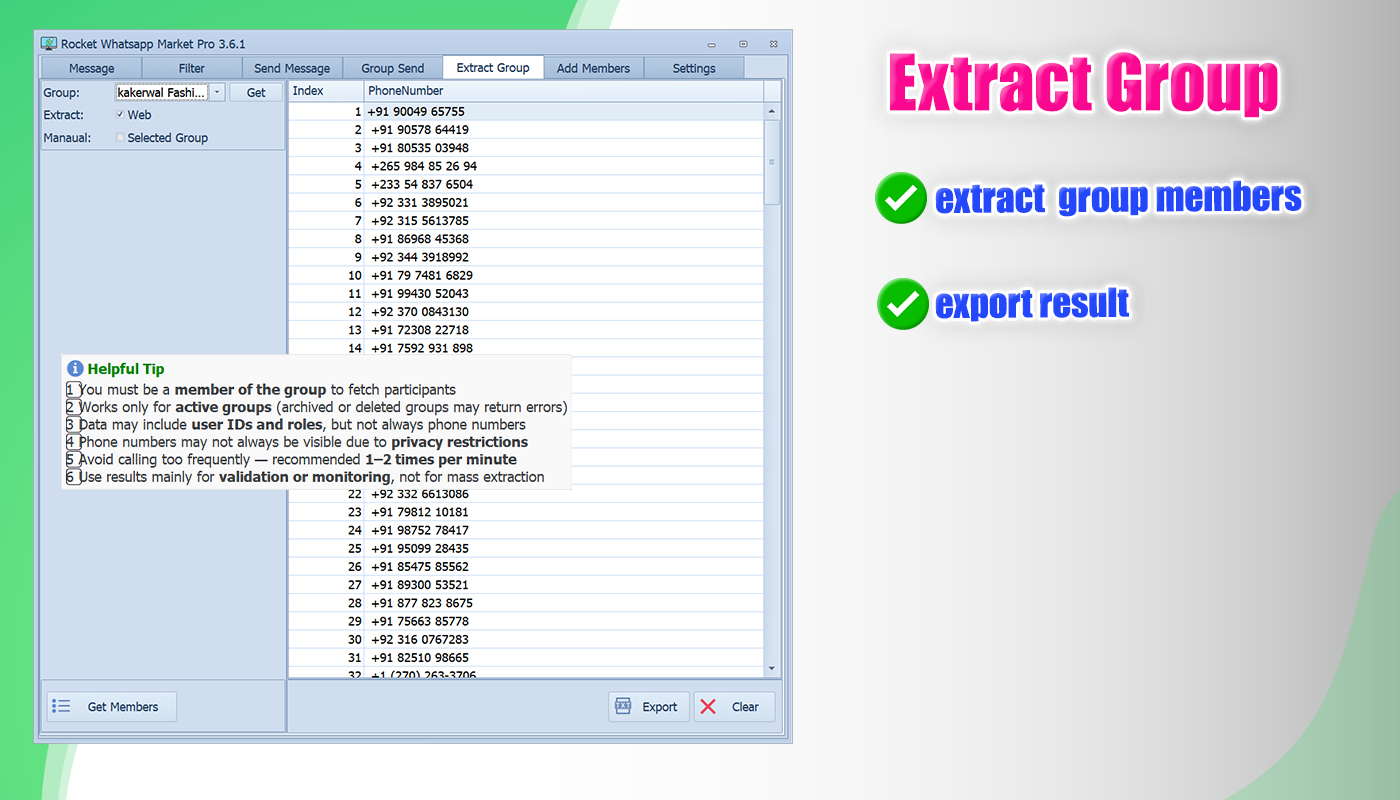
Task: Switch to the Message tab
Action: (91, 68)
